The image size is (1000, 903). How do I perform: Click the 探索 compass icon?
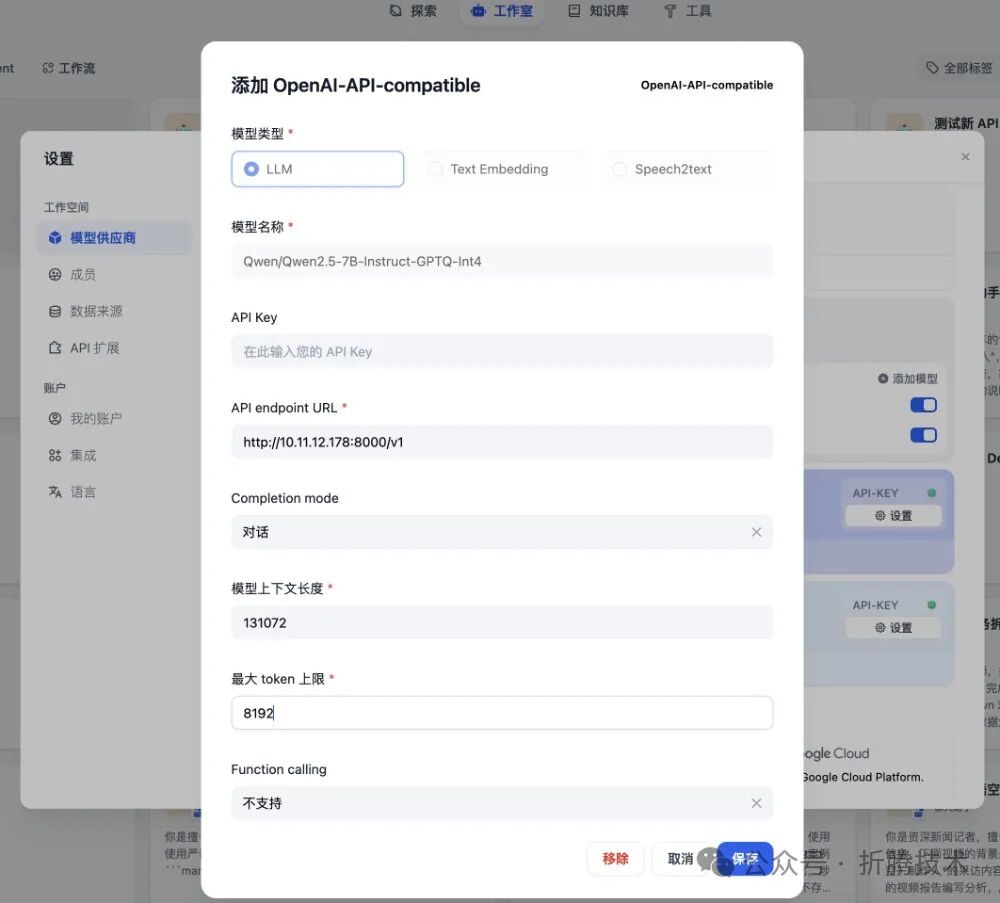click(396, 11)
